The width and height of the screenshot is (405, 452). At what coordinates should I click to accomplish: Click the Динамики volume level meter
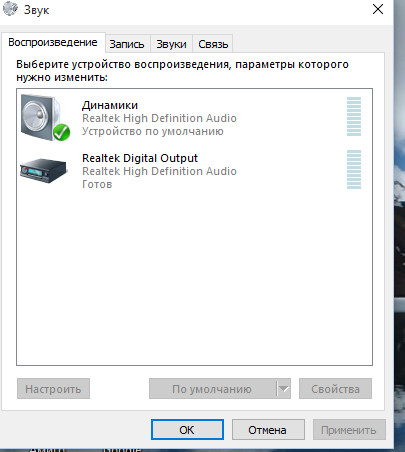(354, 116)
